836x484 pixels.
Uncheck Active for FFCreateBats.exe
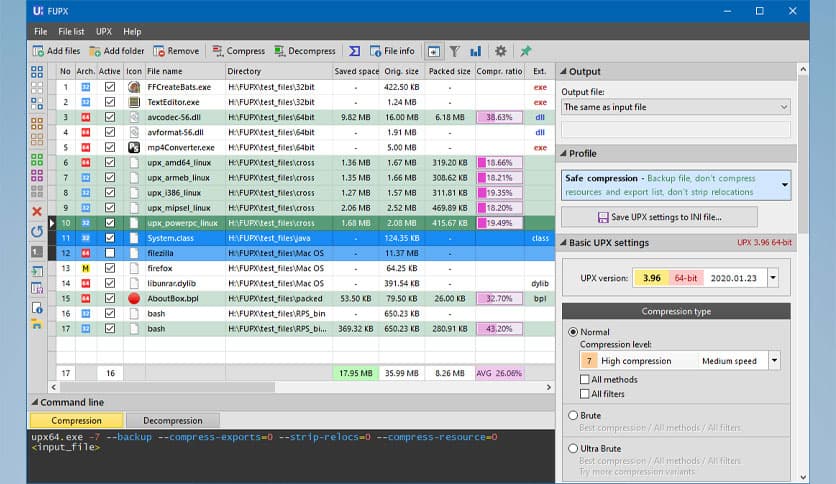tap(110, 87)
